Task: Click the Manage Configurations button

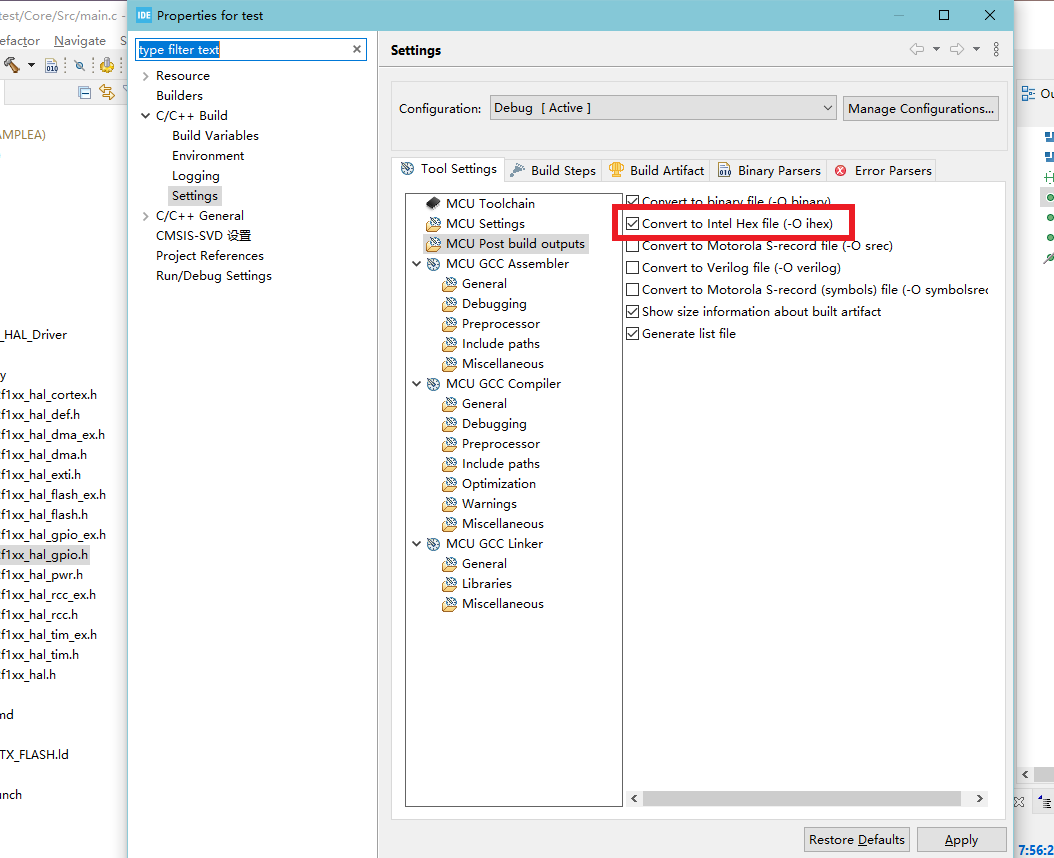Action: click(920, 108)
